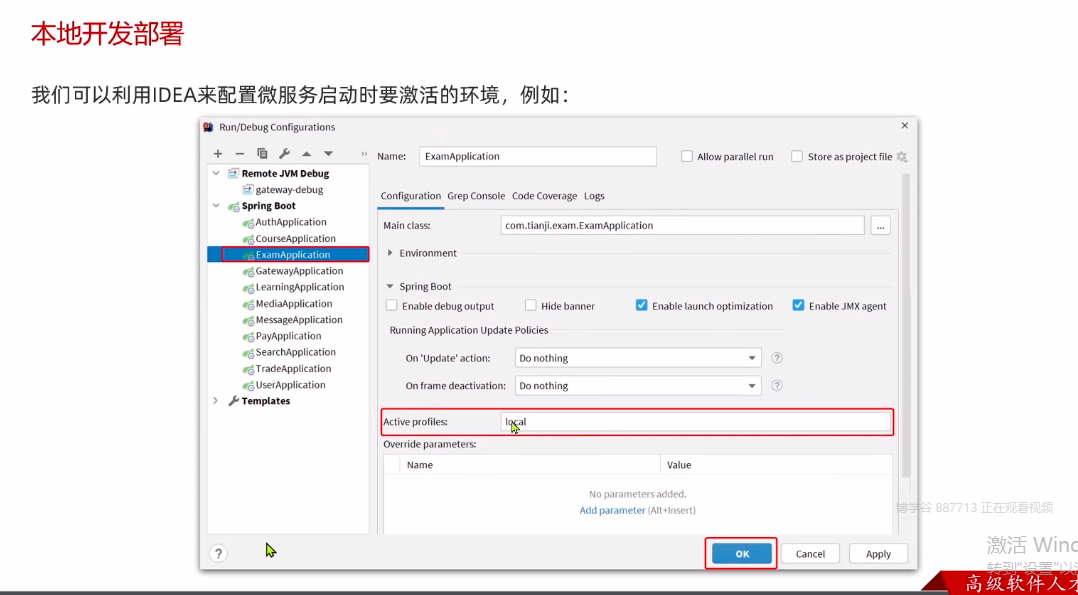Click the OK button
This screenshot has width=1078, height=595.
pyautogui.click(x=742, y=554)
